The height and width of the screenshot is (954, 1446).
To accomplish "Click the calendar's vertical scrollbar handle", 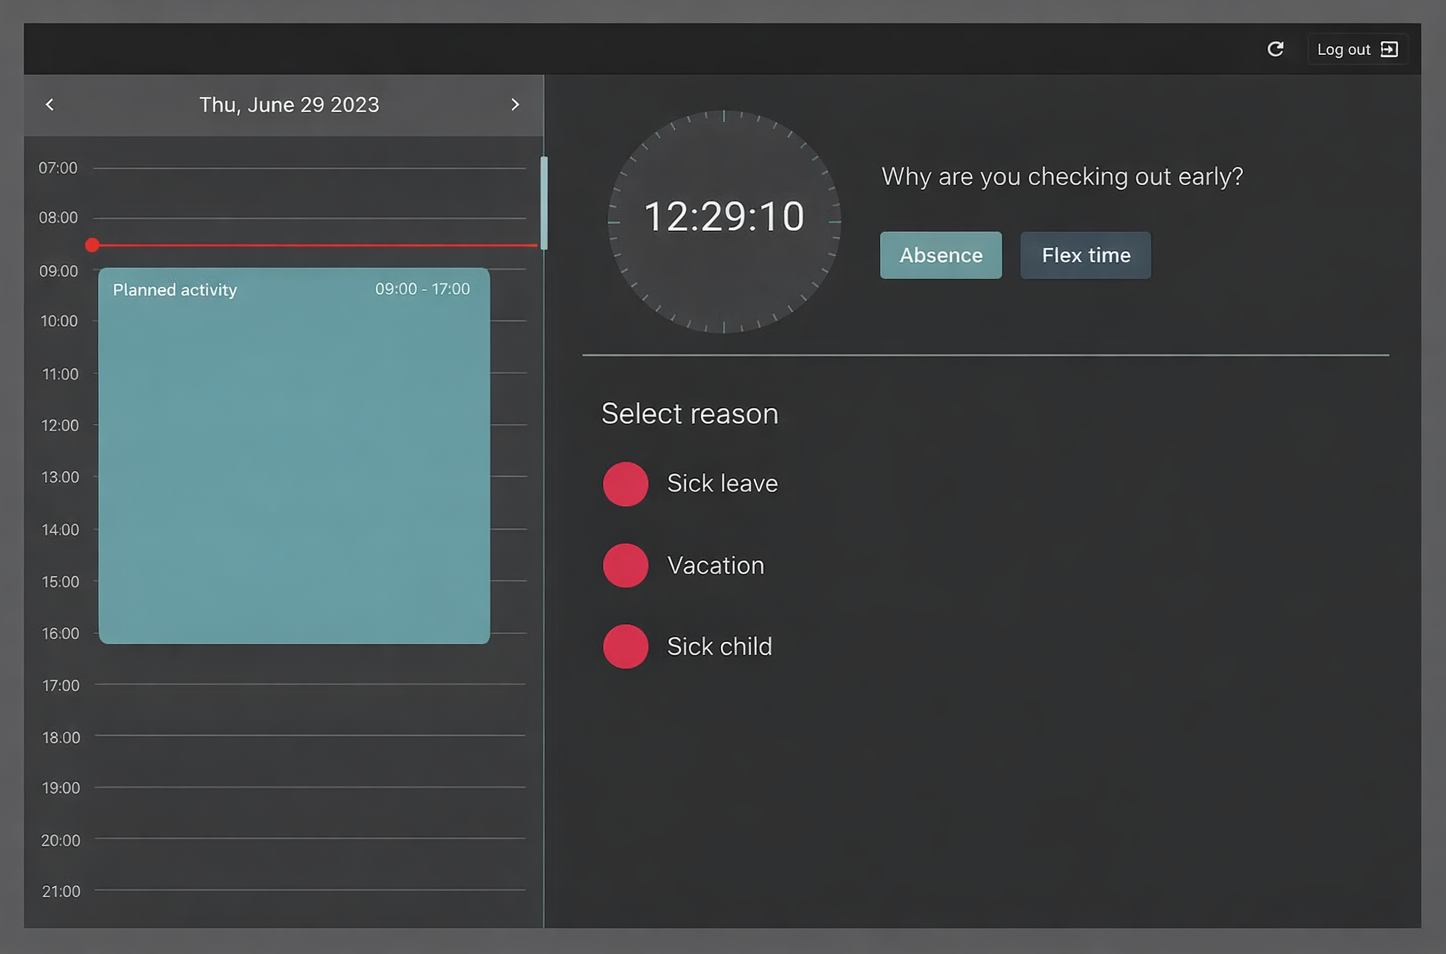I will click(x=544, y=202).
